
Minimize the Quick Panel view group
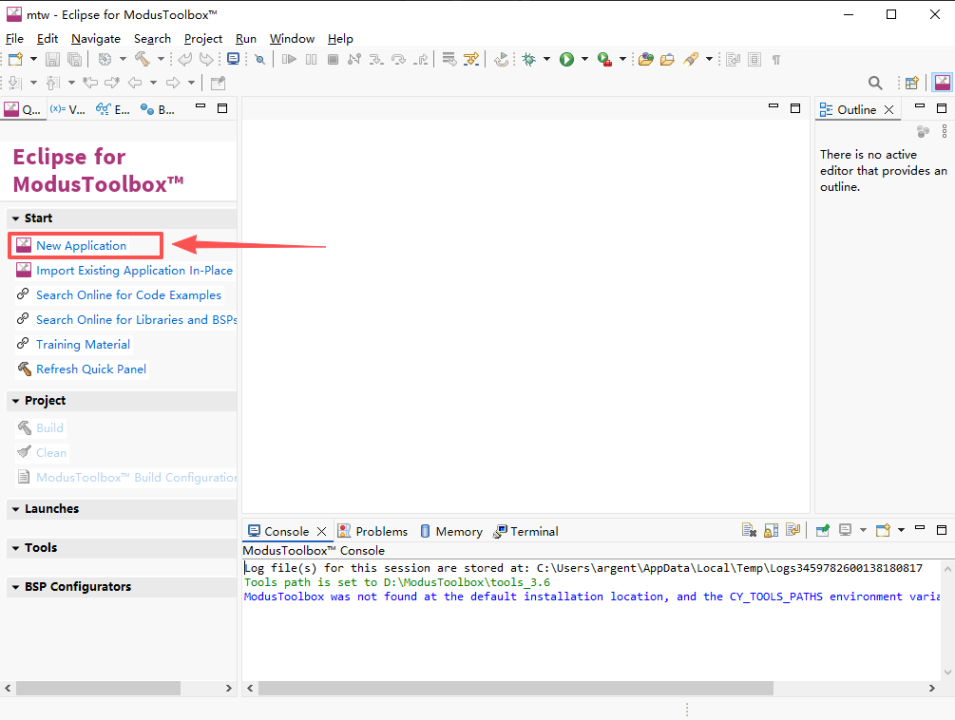200,107
